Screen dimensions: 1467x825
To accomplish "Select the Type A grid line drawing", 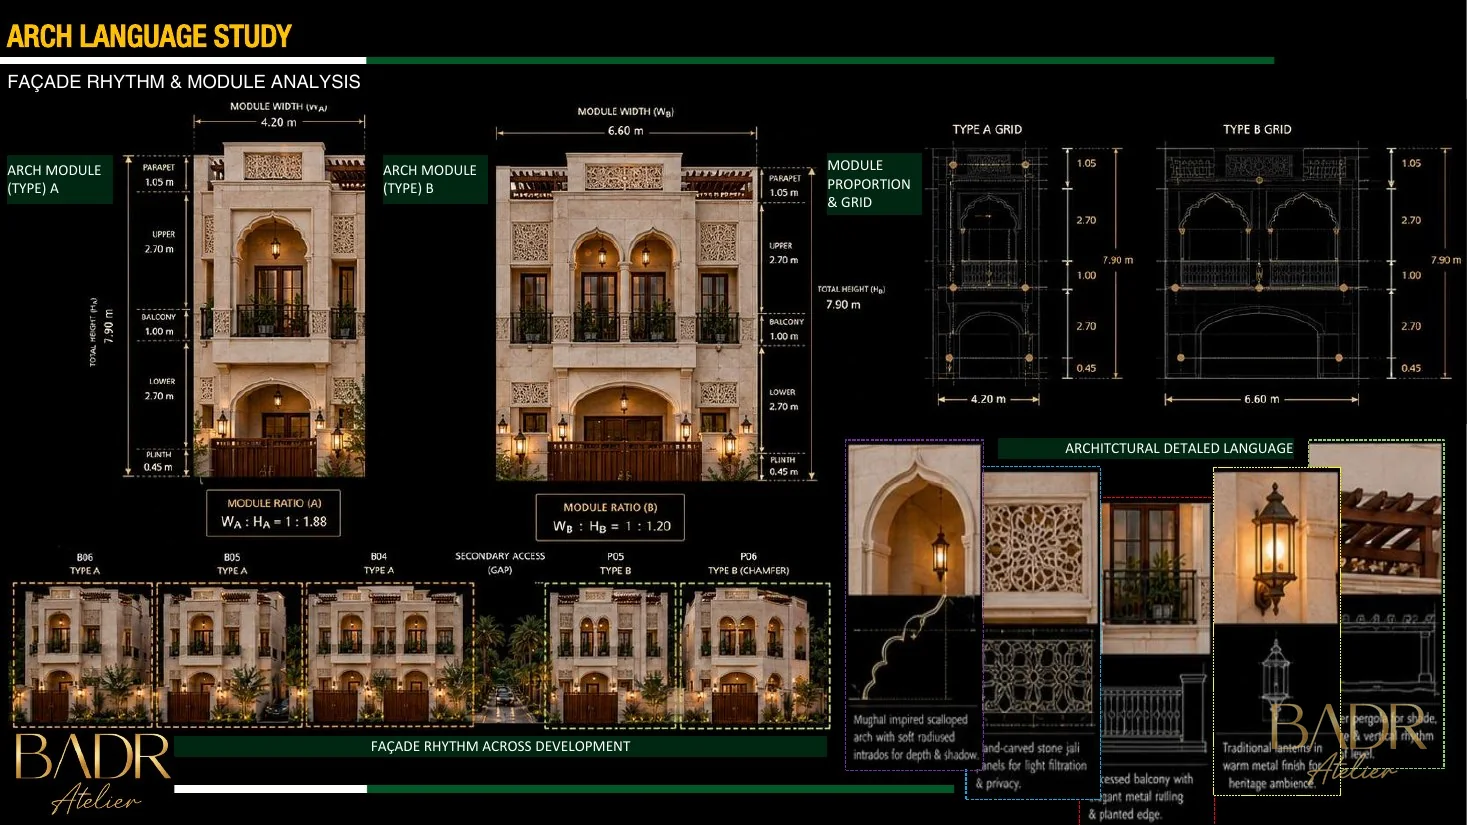I will click(988, 264).
